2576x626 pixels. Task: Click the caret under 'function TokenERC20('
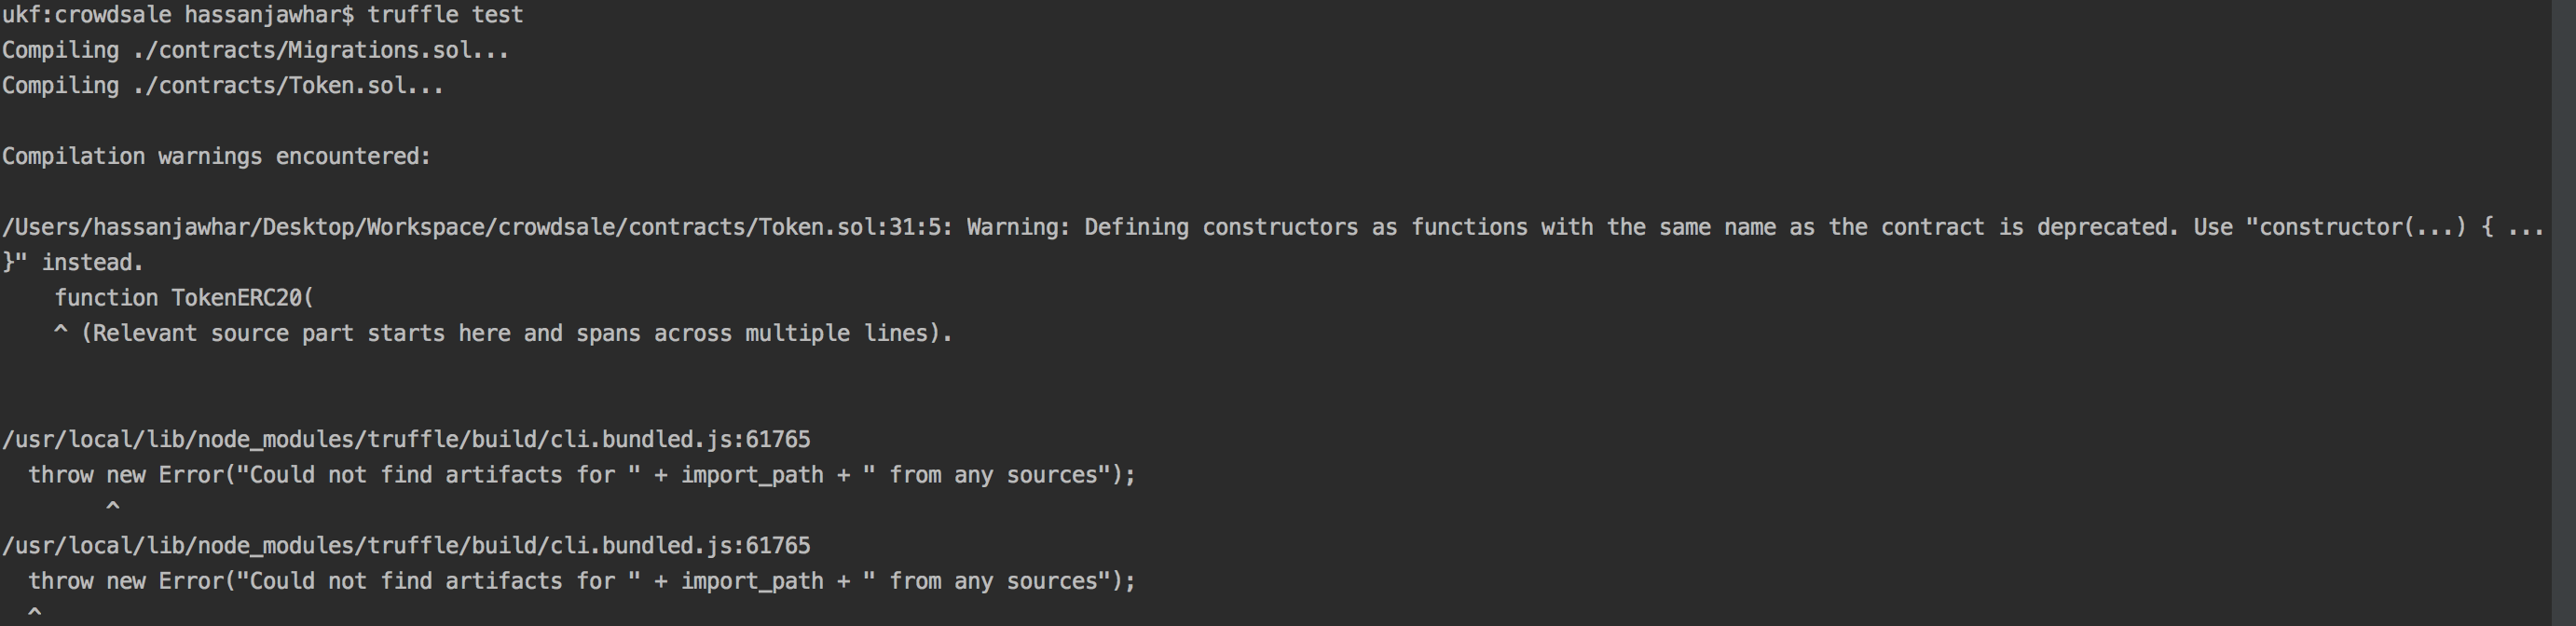[x=61, y=332]
